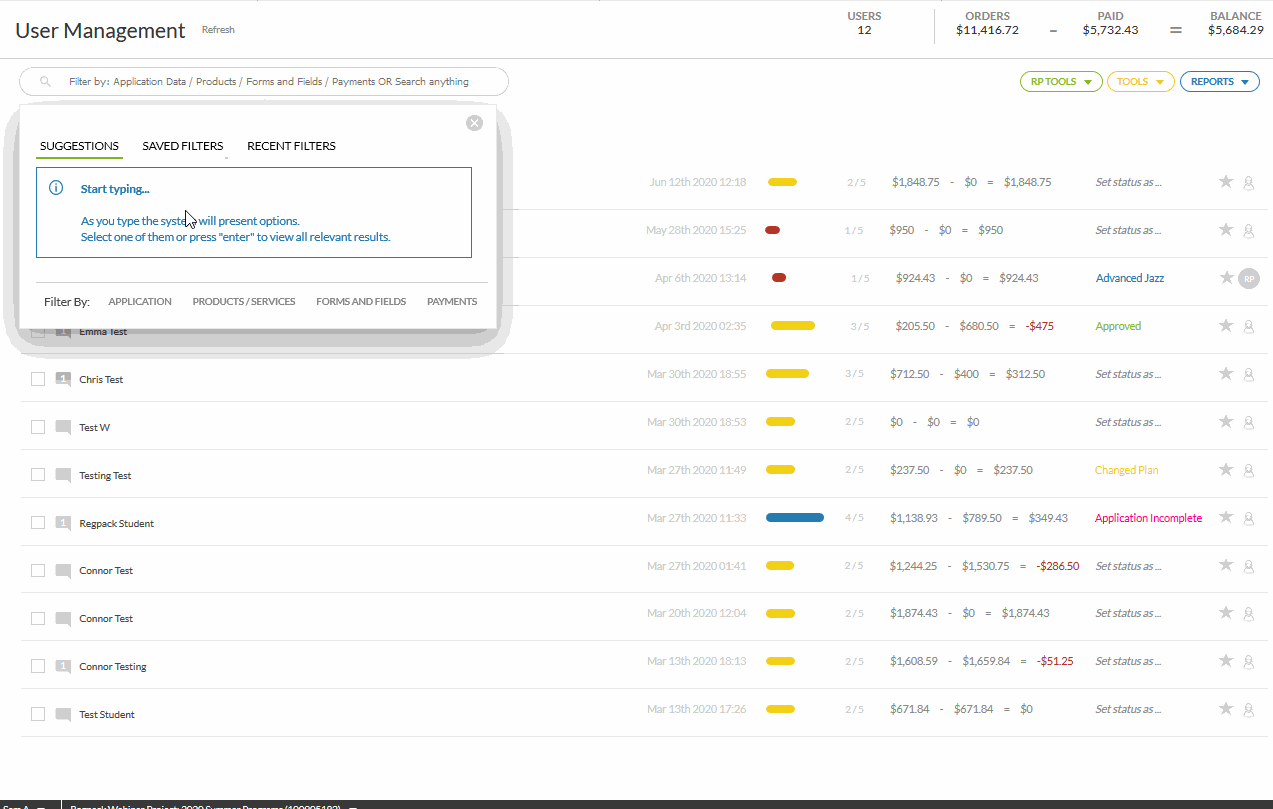Open the TOOLS dropdown
Screen dimensions: 1273x809
(1140, 81)
